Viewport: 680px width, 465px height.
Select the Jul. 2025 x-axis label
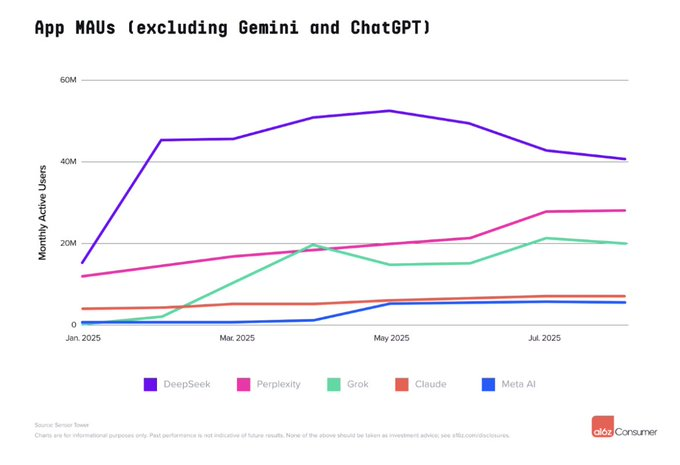coord(544,339)
